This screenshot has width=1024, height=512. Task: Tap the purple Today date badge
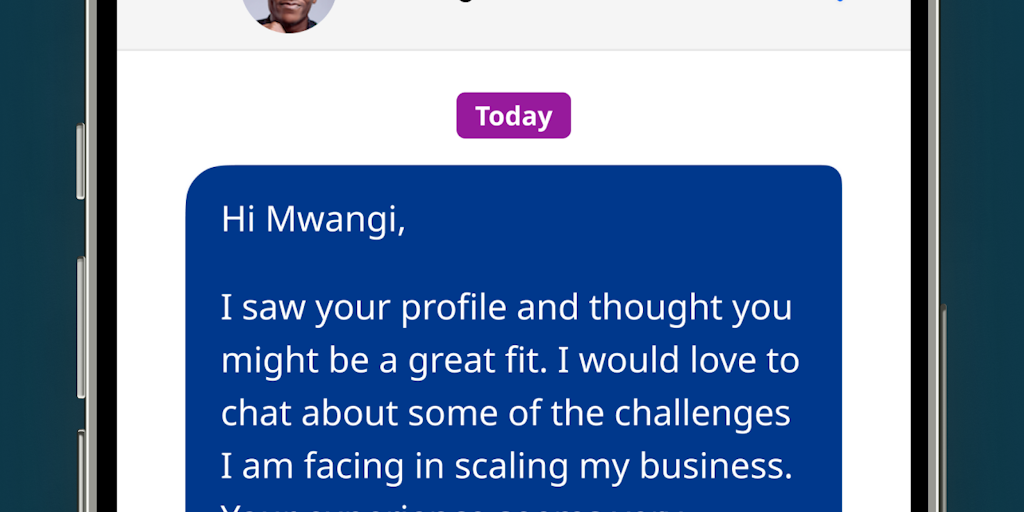(x=513, y=116)
